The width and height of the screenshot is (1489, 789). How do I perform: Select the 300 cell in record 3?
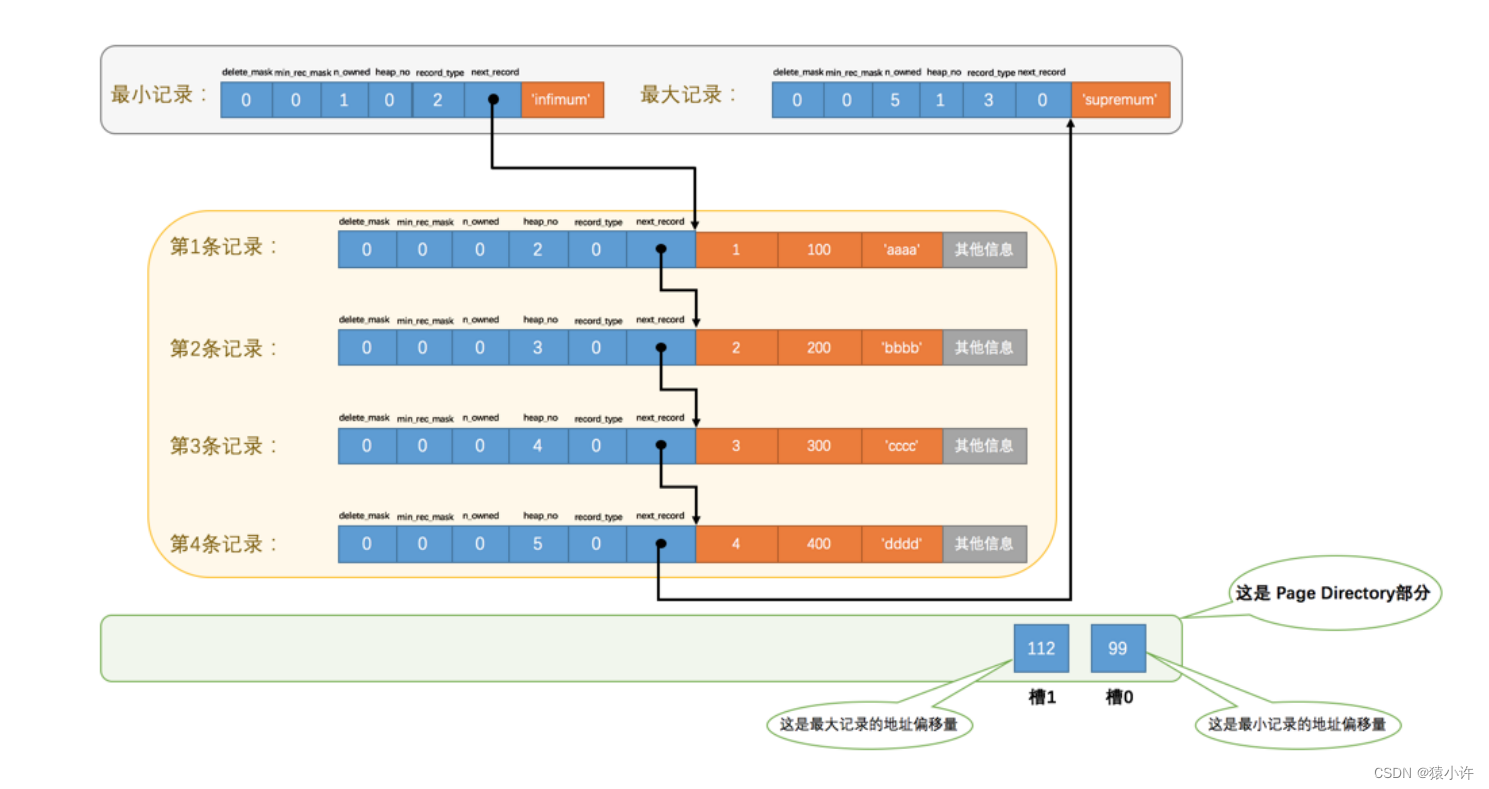click(819, 445)
